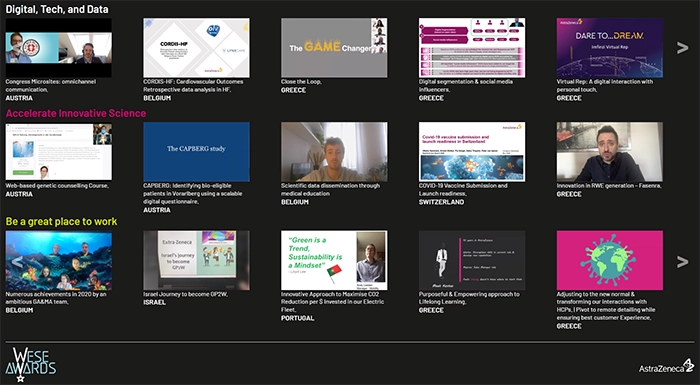700x385 pixels.
Task: Click SWITZERLAND under the COVID-19 vaccine card
Action: tap(441, 202)
